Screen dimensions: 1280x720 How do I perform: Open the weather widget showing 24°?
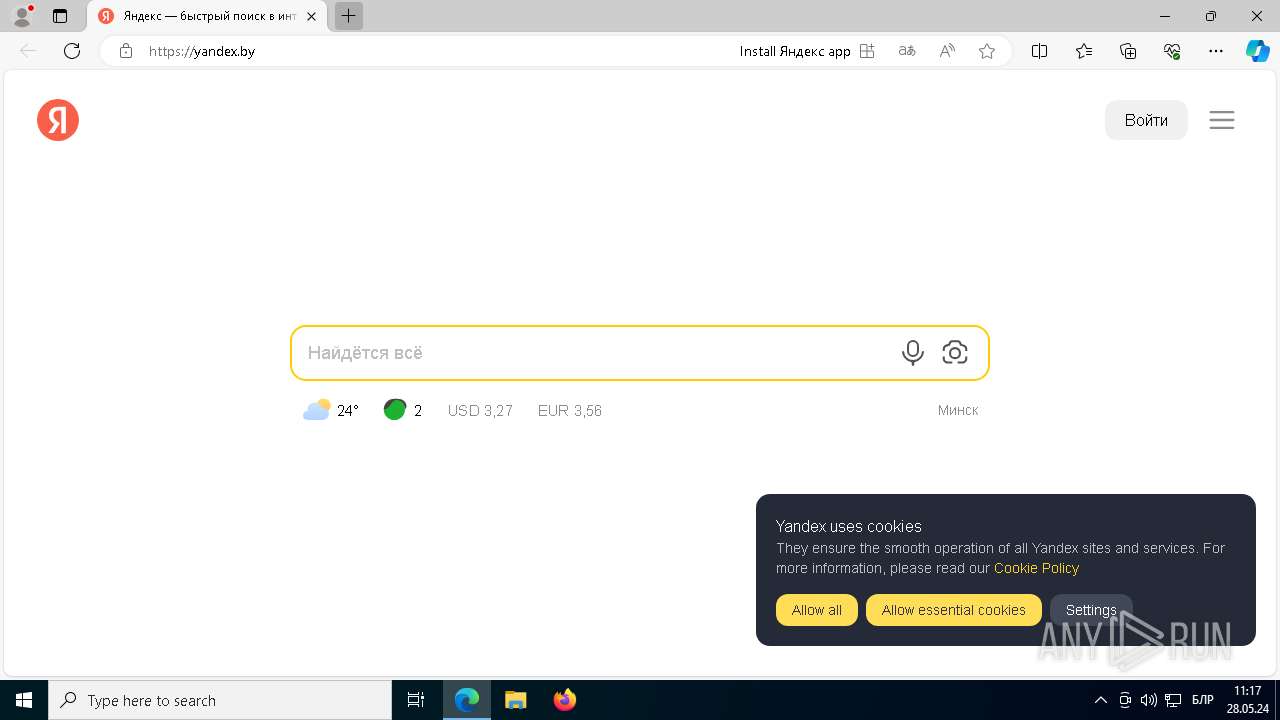tap(331, 410)
